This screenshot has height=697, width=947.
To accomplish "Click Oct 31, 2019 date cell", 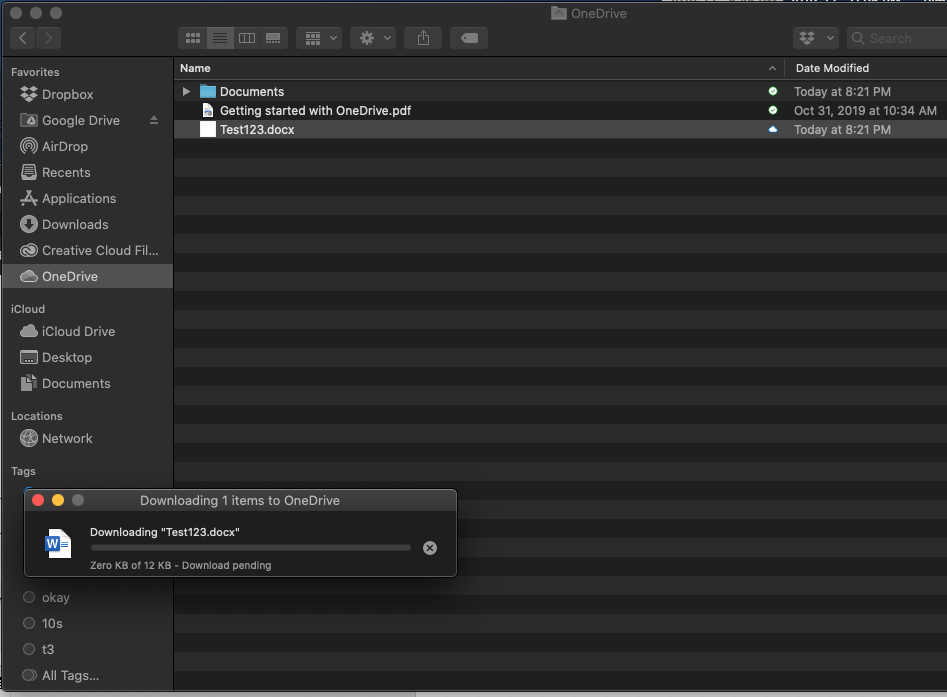I will point(865,111).
